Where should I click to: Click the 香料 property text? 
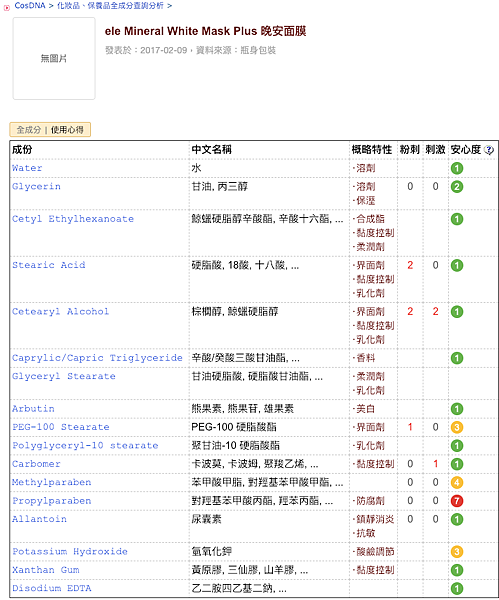click(365, 358)
